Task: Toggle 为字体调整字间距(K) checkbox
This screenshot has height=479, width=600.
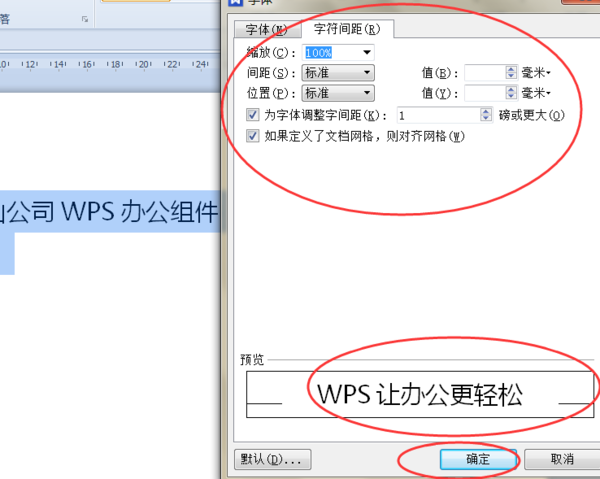Action: click(x=253, y=115)
